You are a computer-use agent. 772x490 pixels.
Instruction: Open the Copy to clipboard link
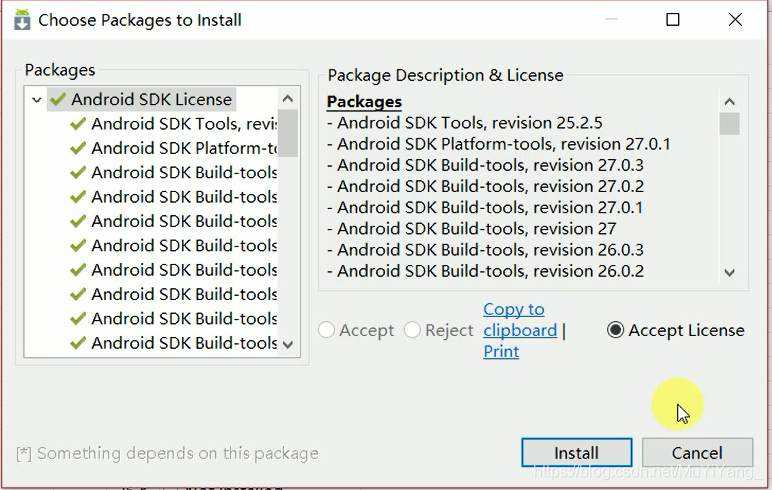coord(520,320)
